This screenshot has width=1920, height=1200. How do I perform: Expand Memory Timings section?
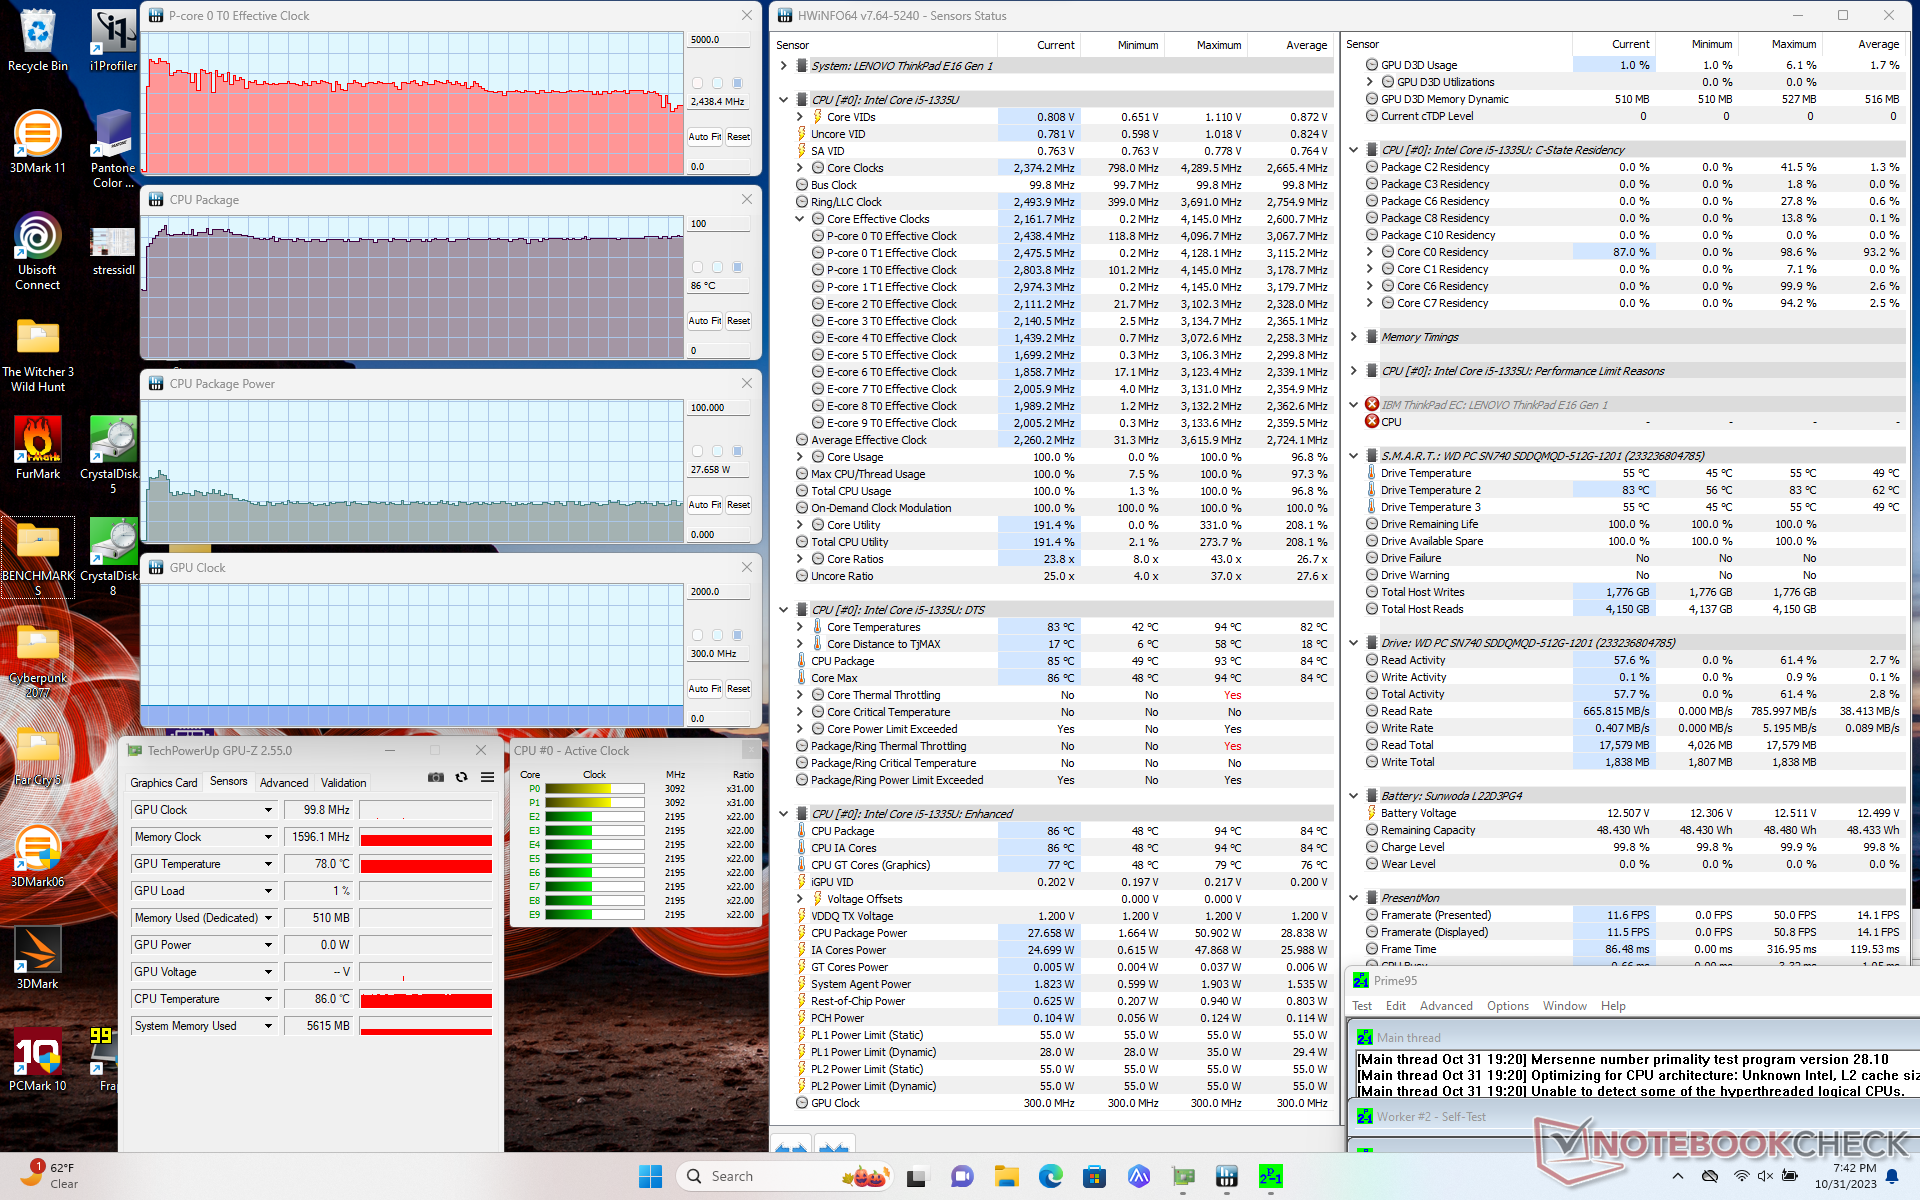pos(1354,337)
